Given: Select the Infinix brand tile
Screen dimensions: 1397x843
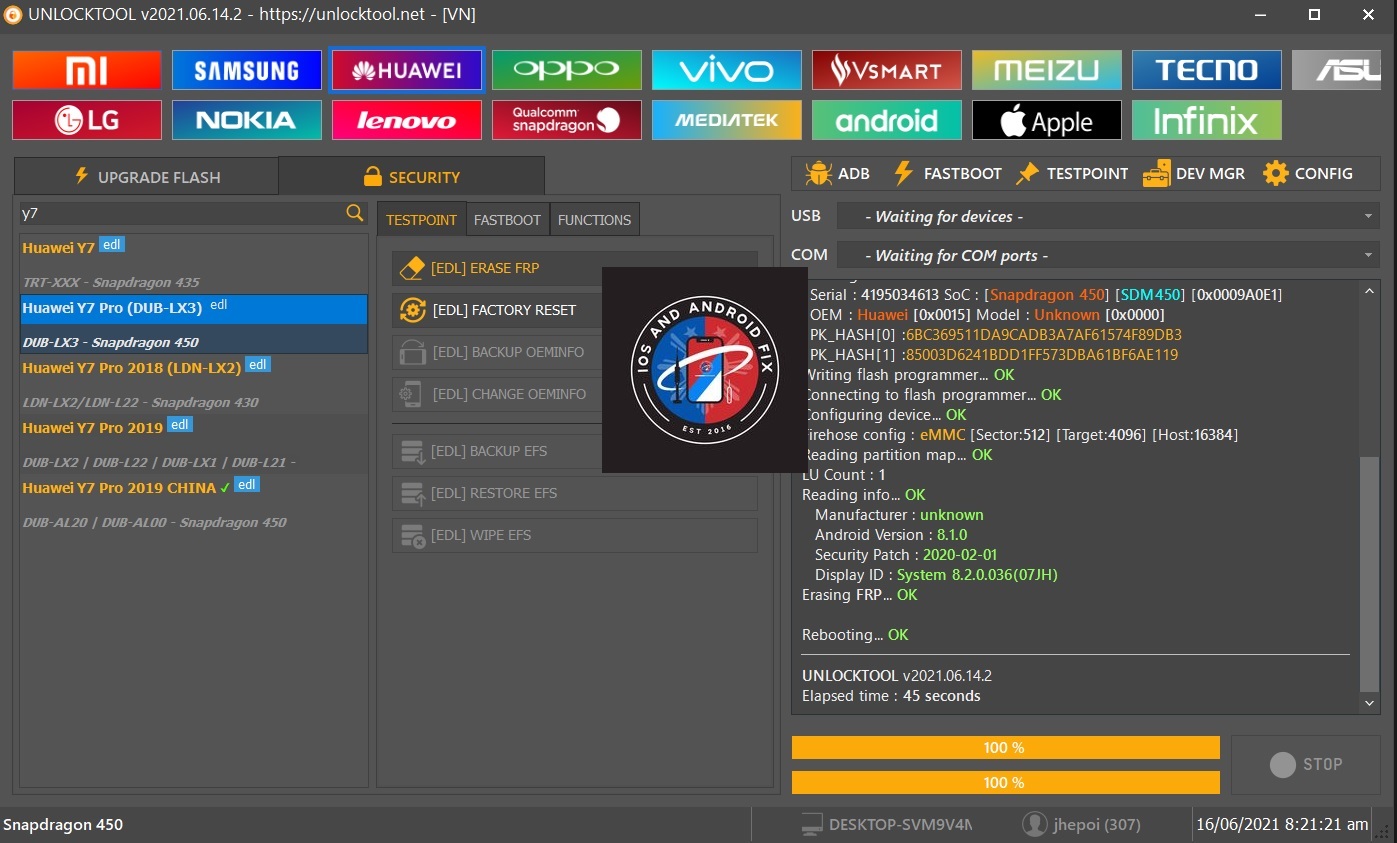Looking at the screenshot, I should (1207, 120).
